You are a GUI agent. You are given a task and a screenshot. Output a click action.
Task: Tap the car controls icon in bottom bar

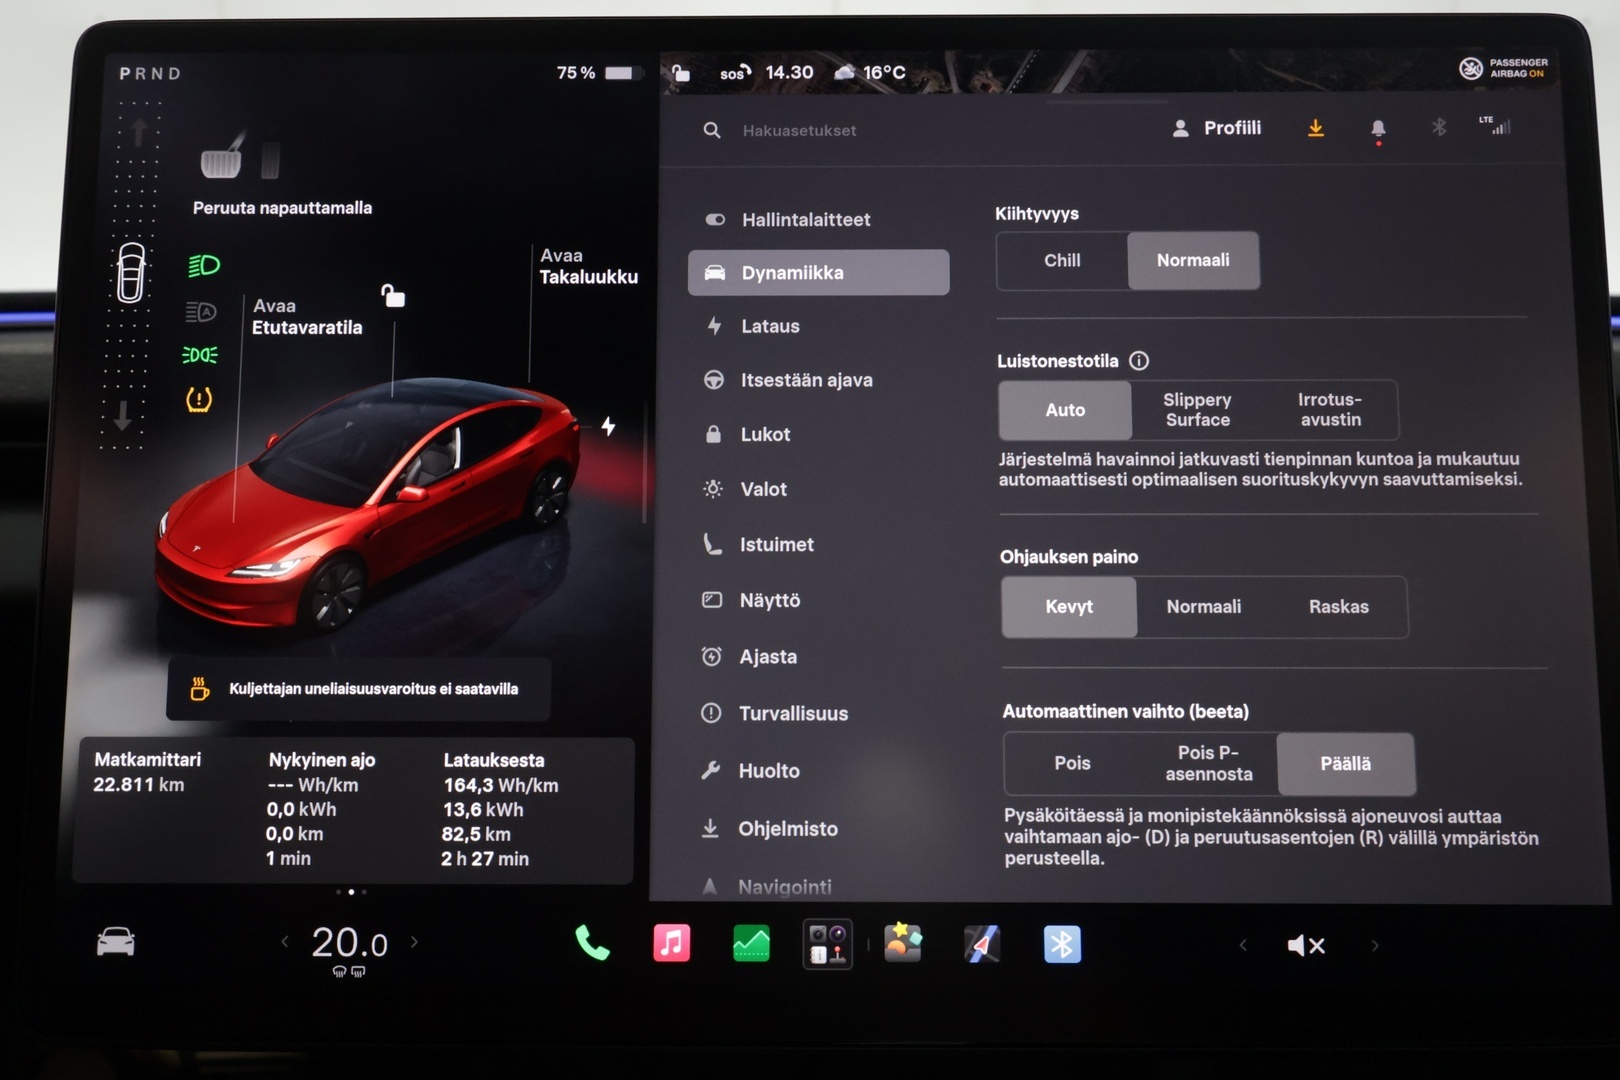[x=116, y=942]
